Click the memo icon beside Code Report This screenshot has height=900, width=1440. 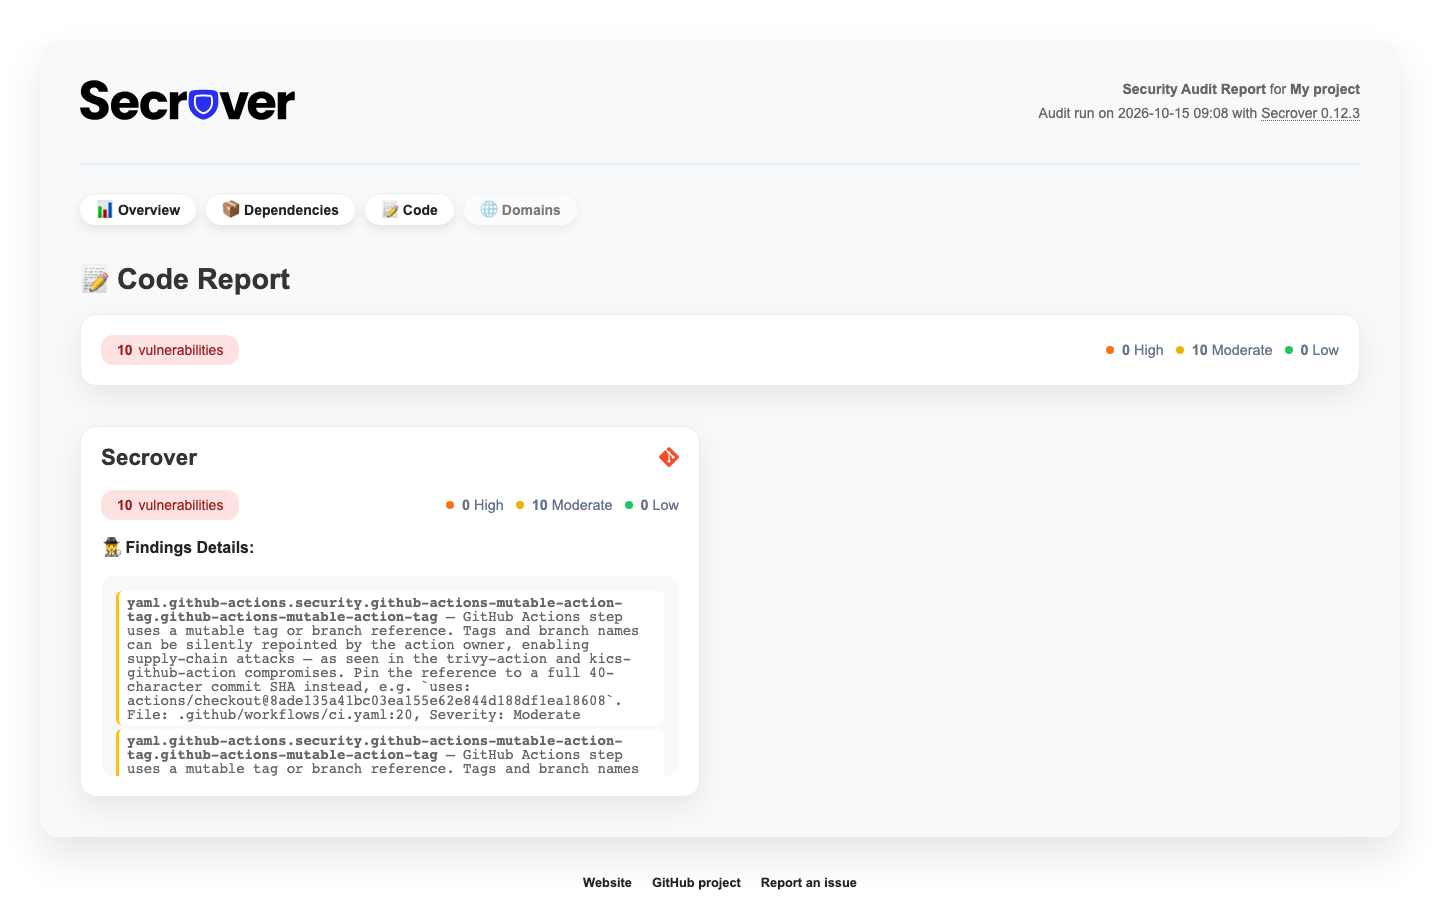click(95, 279)
